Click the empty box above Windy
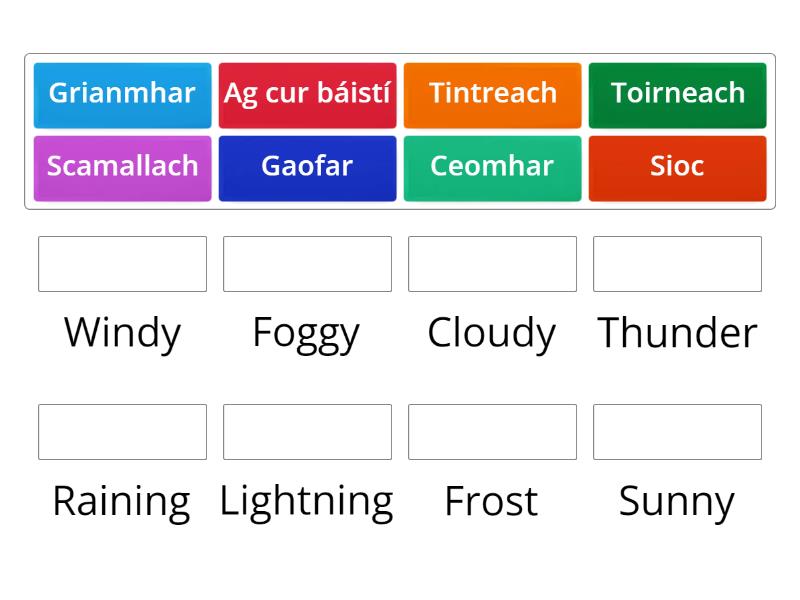 pyautogui.click(x=122, y=264)
